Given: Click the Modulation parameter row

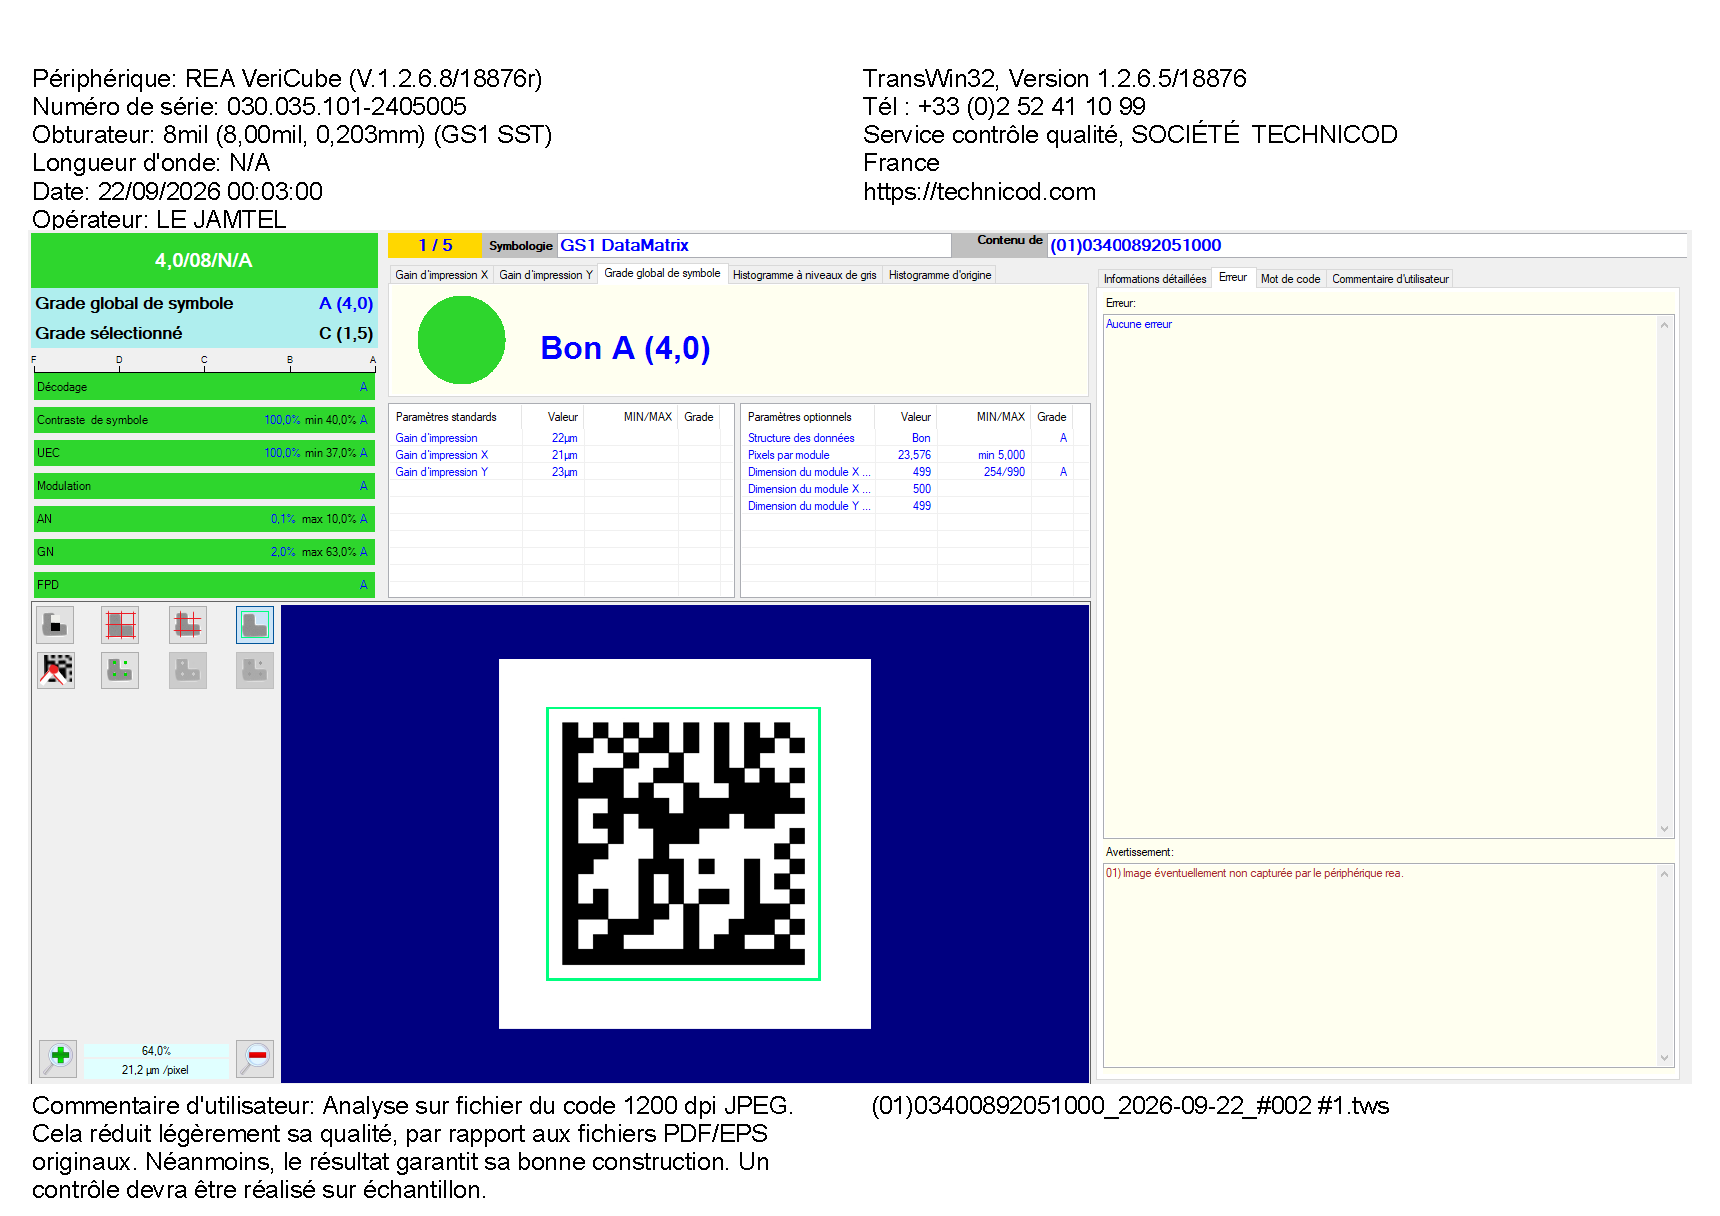Looking at the screenshot, I should (x=204, y=486).
